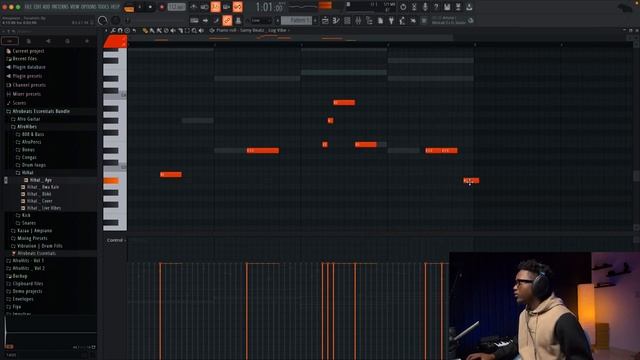The image size is (640, 360).
Task: Open the piano roll Tools wrench menu
Action: coord(113,31)
